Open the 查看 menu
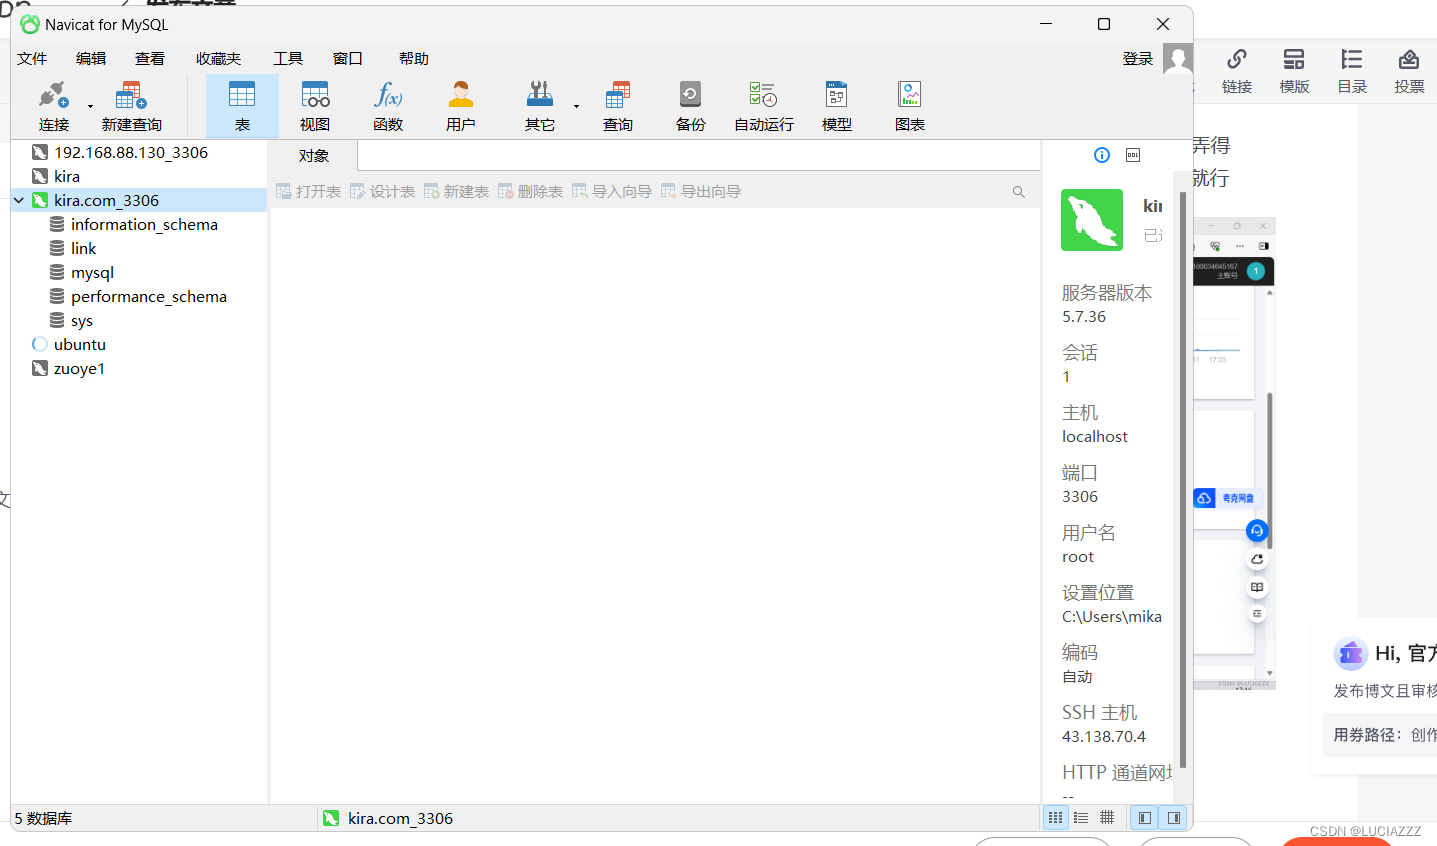 click(150, 59)
